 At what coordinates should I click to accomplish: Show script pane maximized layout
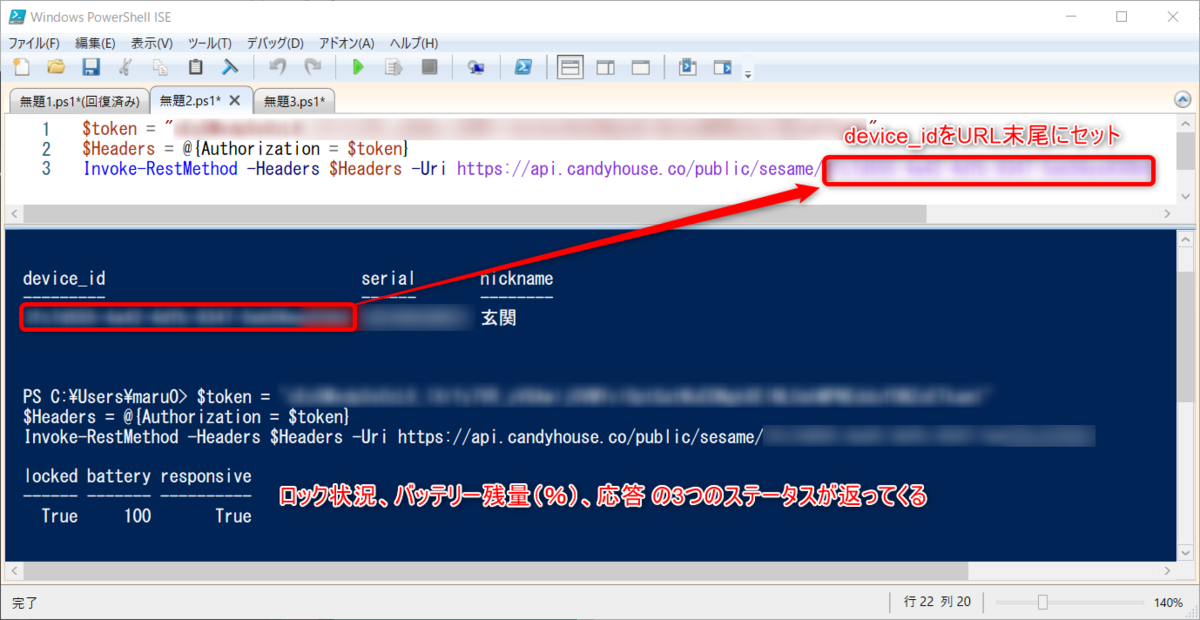(x=640, y=68)
